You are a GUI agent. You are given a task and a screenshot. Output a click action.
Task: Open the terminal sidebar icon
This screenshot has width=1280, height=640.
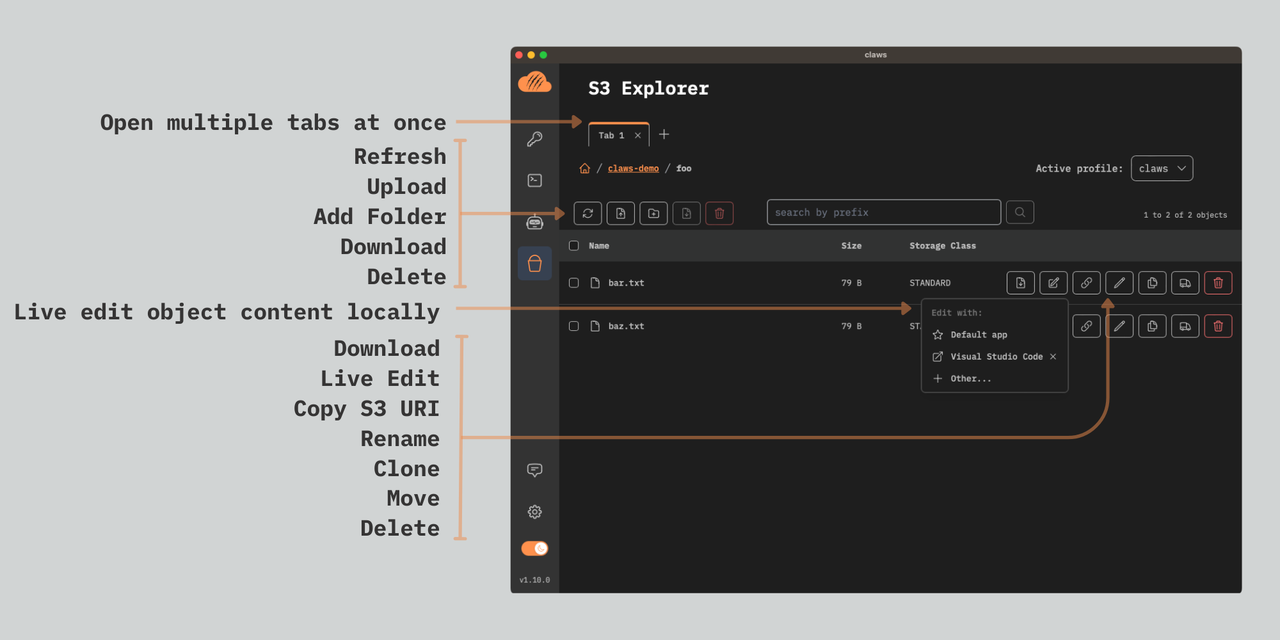point(535,180)
